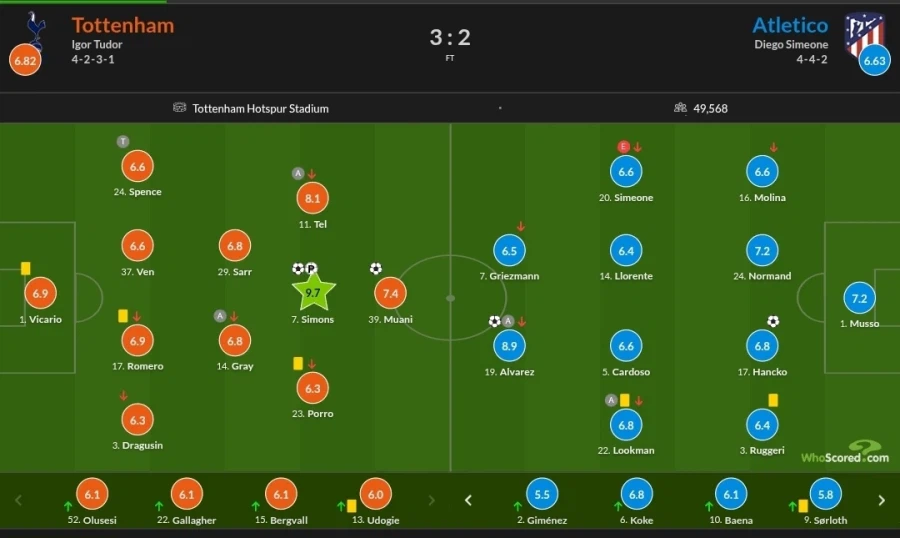The width and height of the screenshot is (900, 538).
Task: Click Atletico's 6.63 team rating badge
Action: [874, 61]
